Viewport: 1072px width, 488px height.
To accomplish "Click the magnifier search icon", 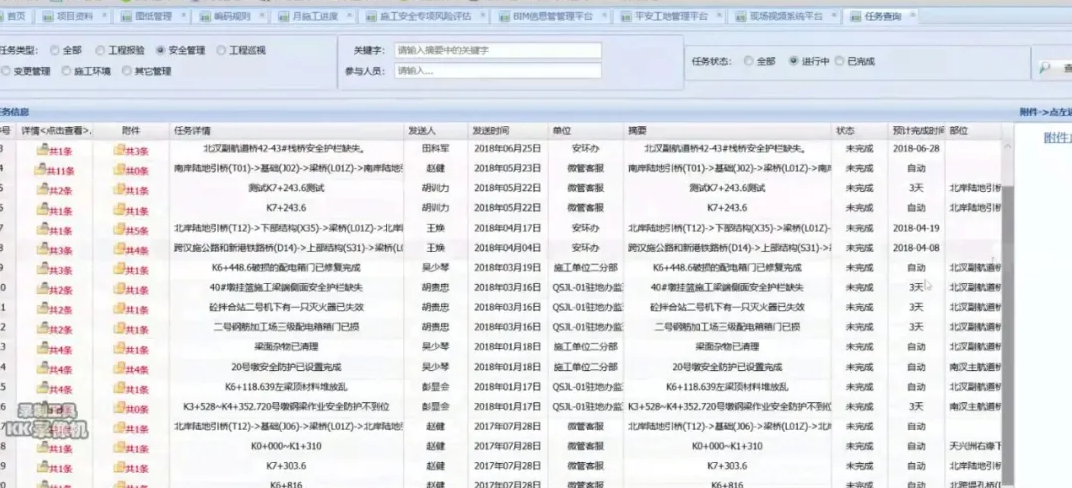I will [x=1045, y=67].
